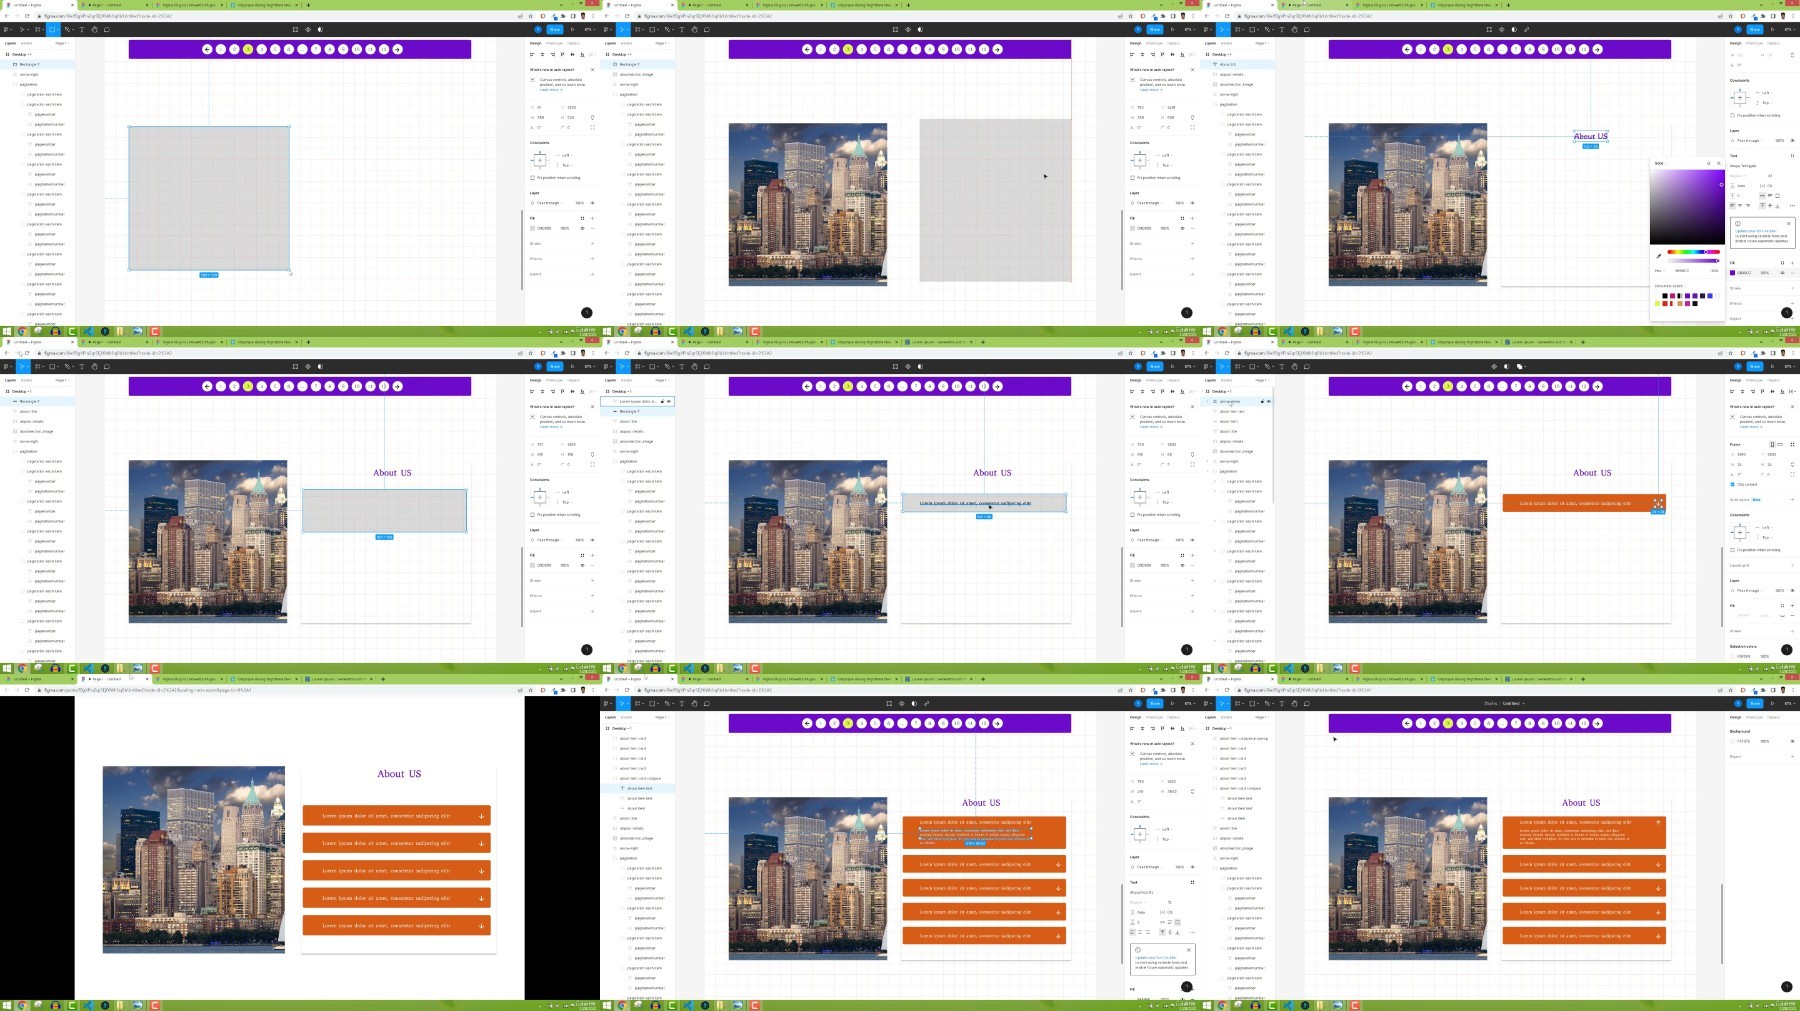This screenshot has height=1011, width=1800.
Task: Pick the eyedropper in the color picker
Action: [x=1658, y=255]
